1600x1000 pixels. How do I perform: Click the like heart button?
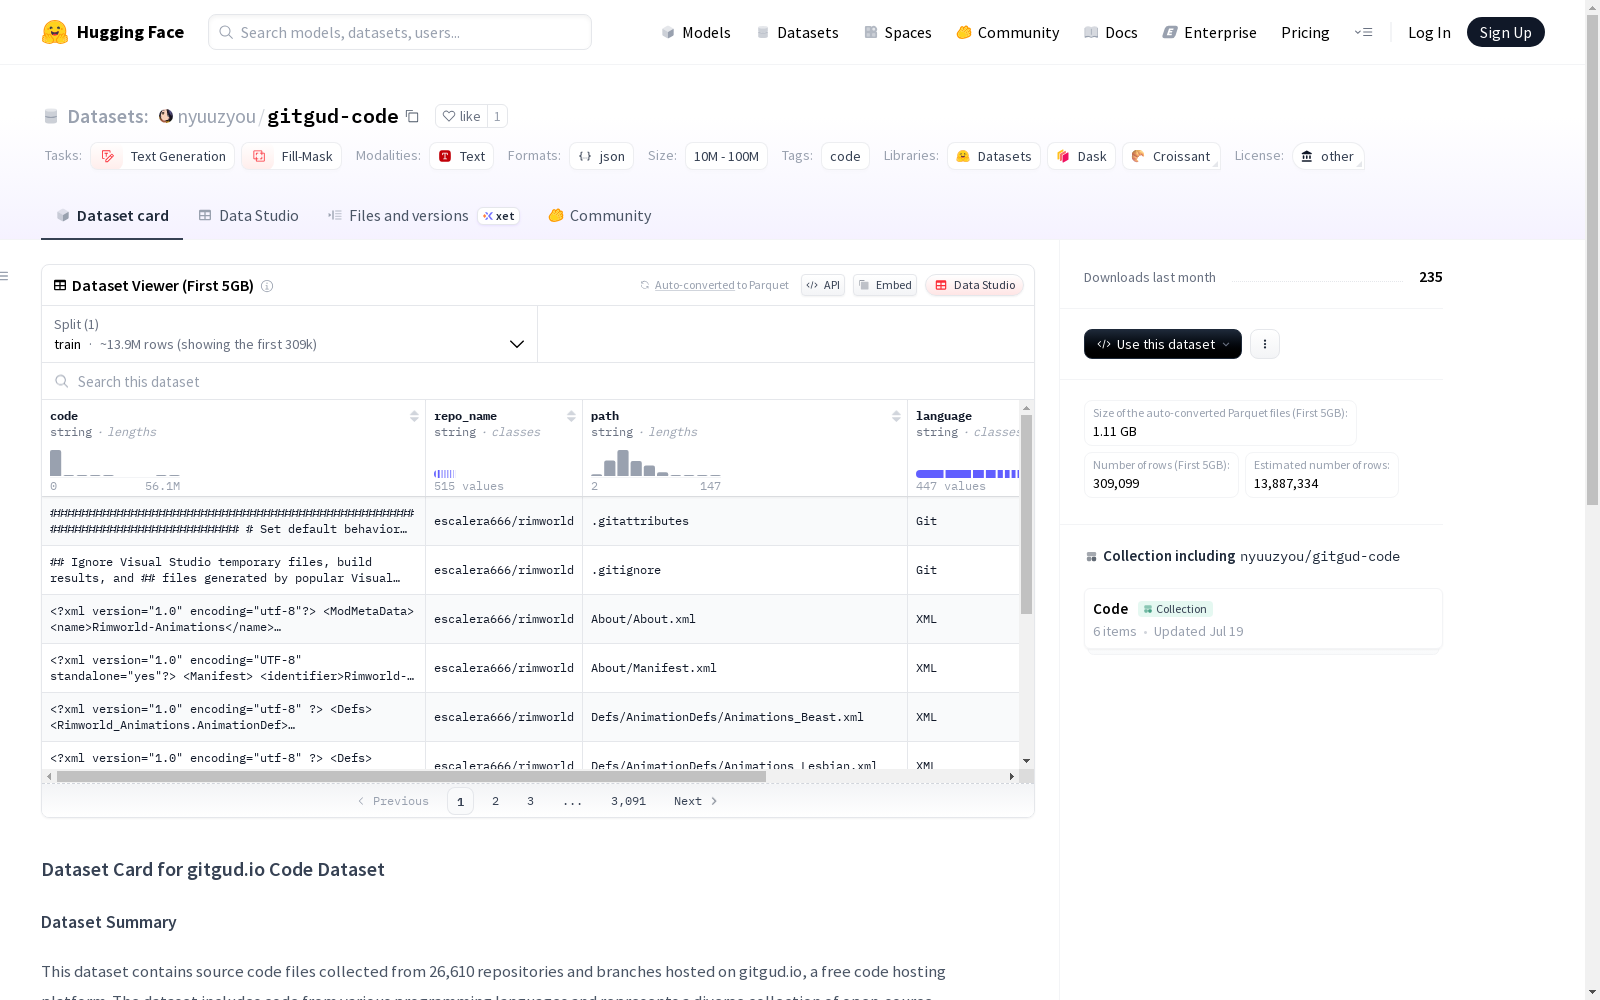point(461,116)
